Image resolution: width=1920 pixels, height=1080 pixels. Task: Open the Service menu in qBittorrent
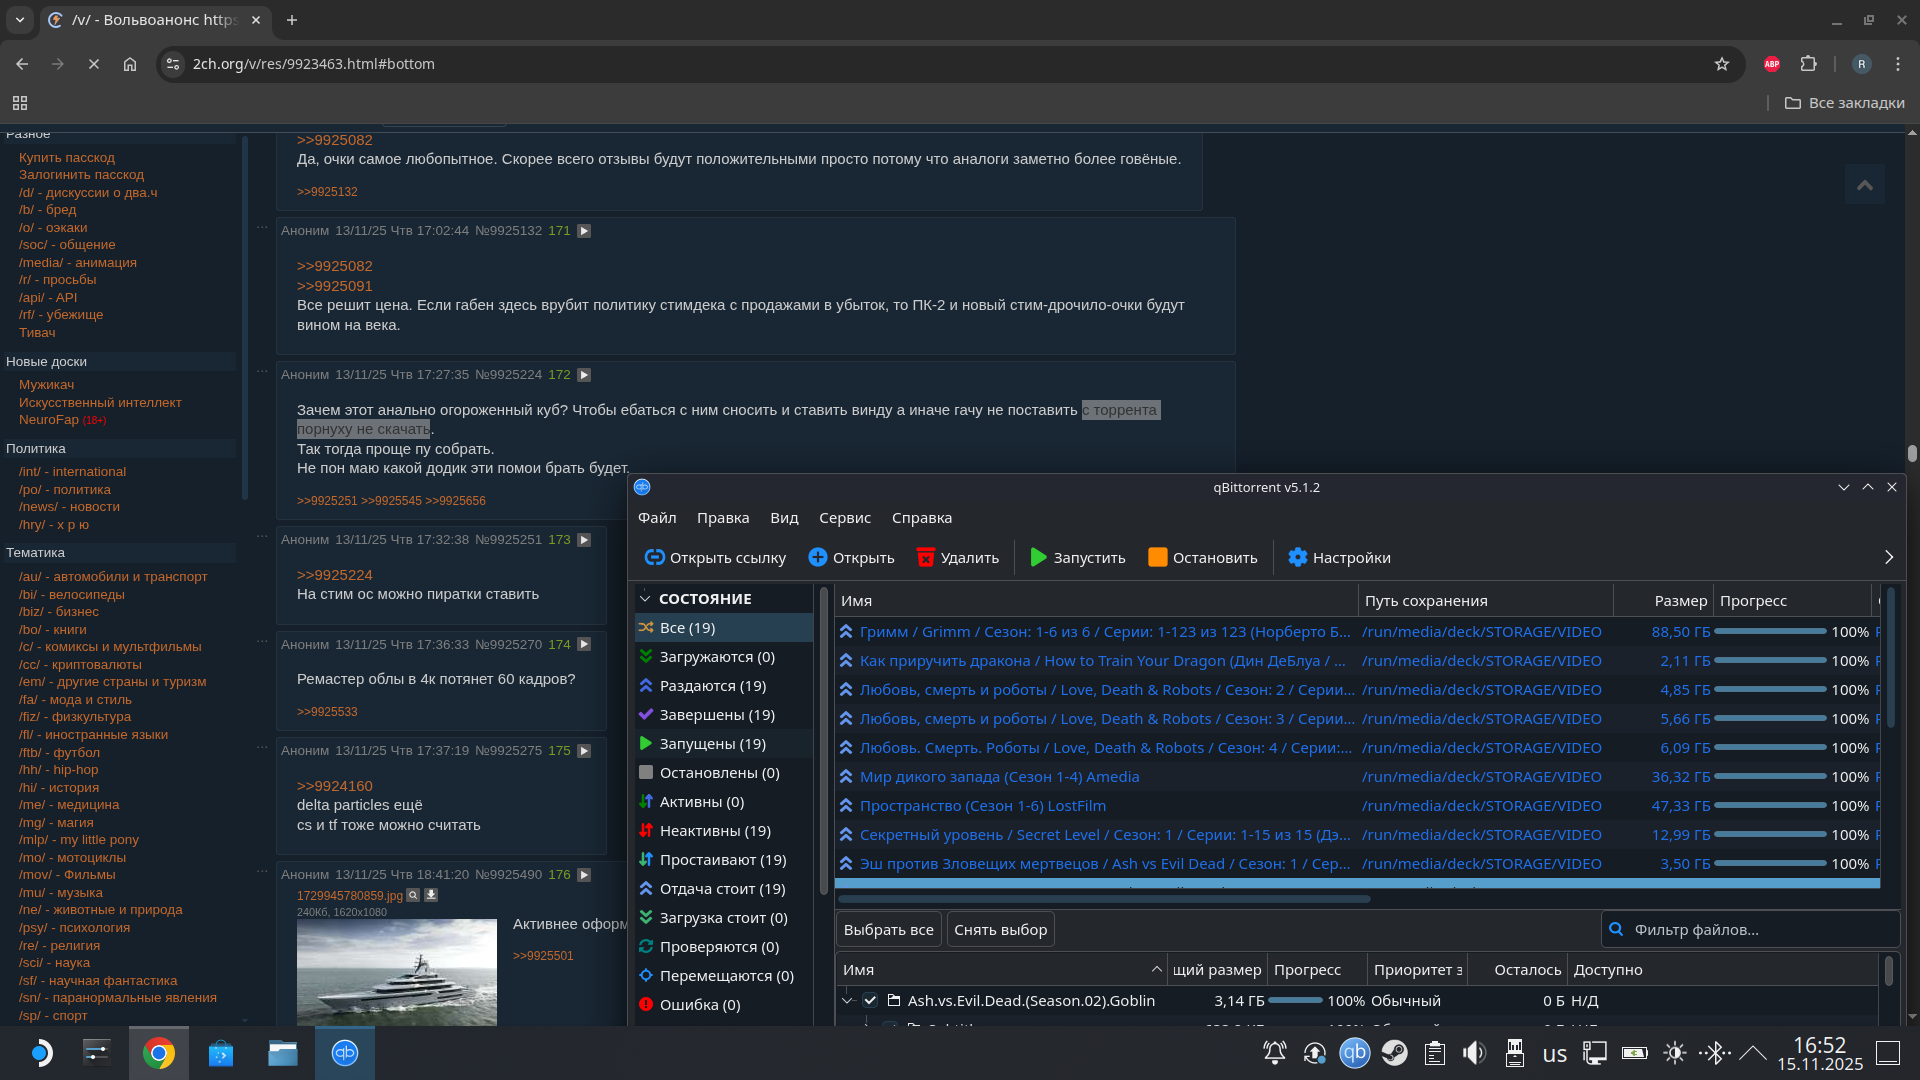pyautogui.click(x=844, y=518)
